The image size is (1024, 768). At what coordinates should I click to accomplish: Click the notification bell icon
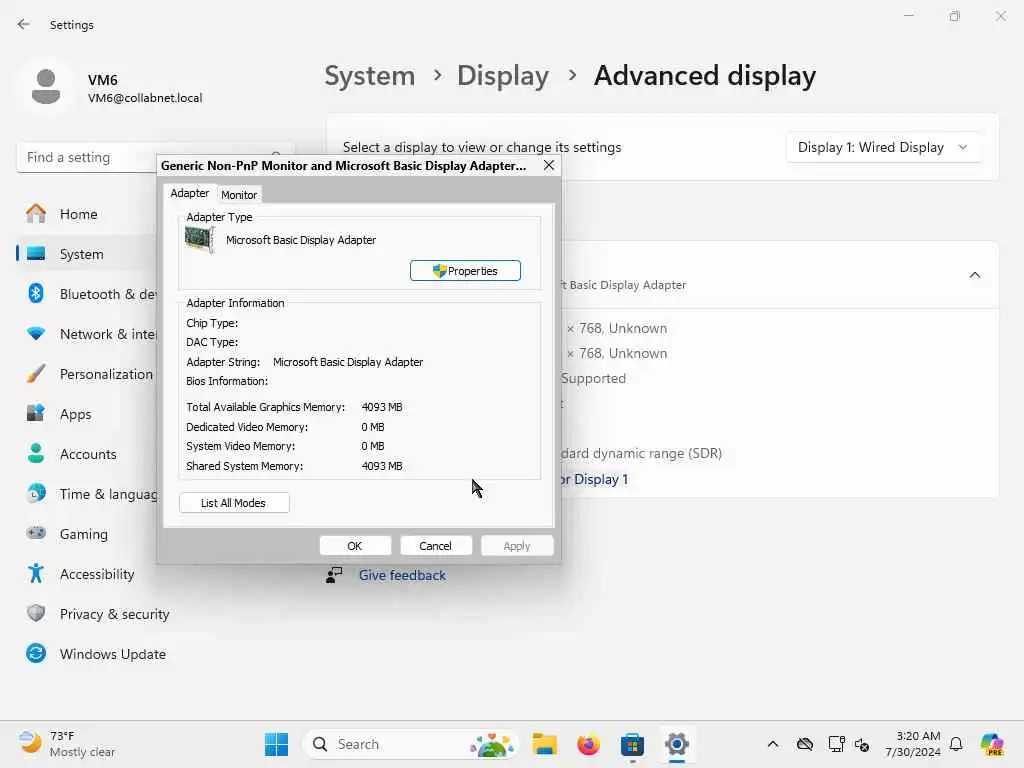click(956, 744)
